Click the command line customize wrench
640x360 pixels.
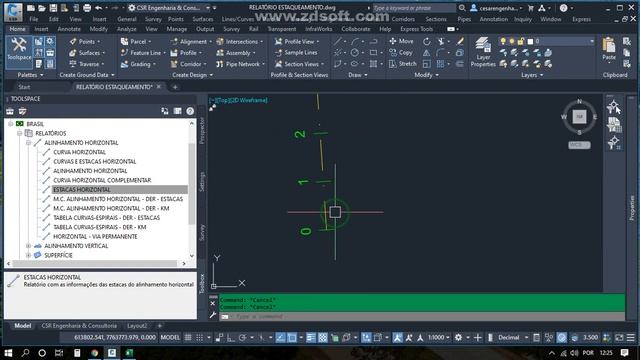click(x=213, y=315)
